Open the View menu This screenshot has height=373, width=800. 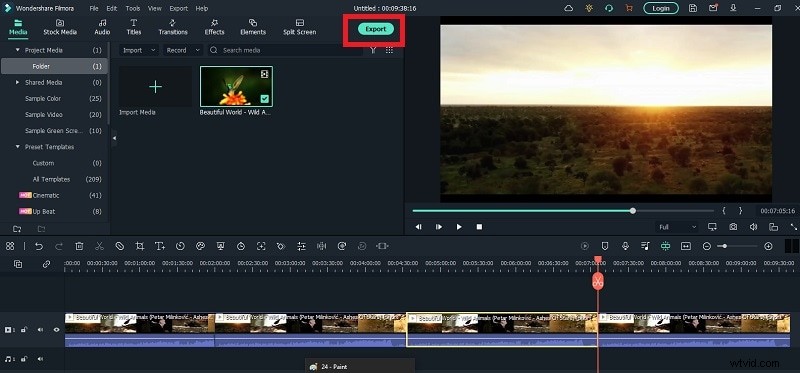[155, 8]
